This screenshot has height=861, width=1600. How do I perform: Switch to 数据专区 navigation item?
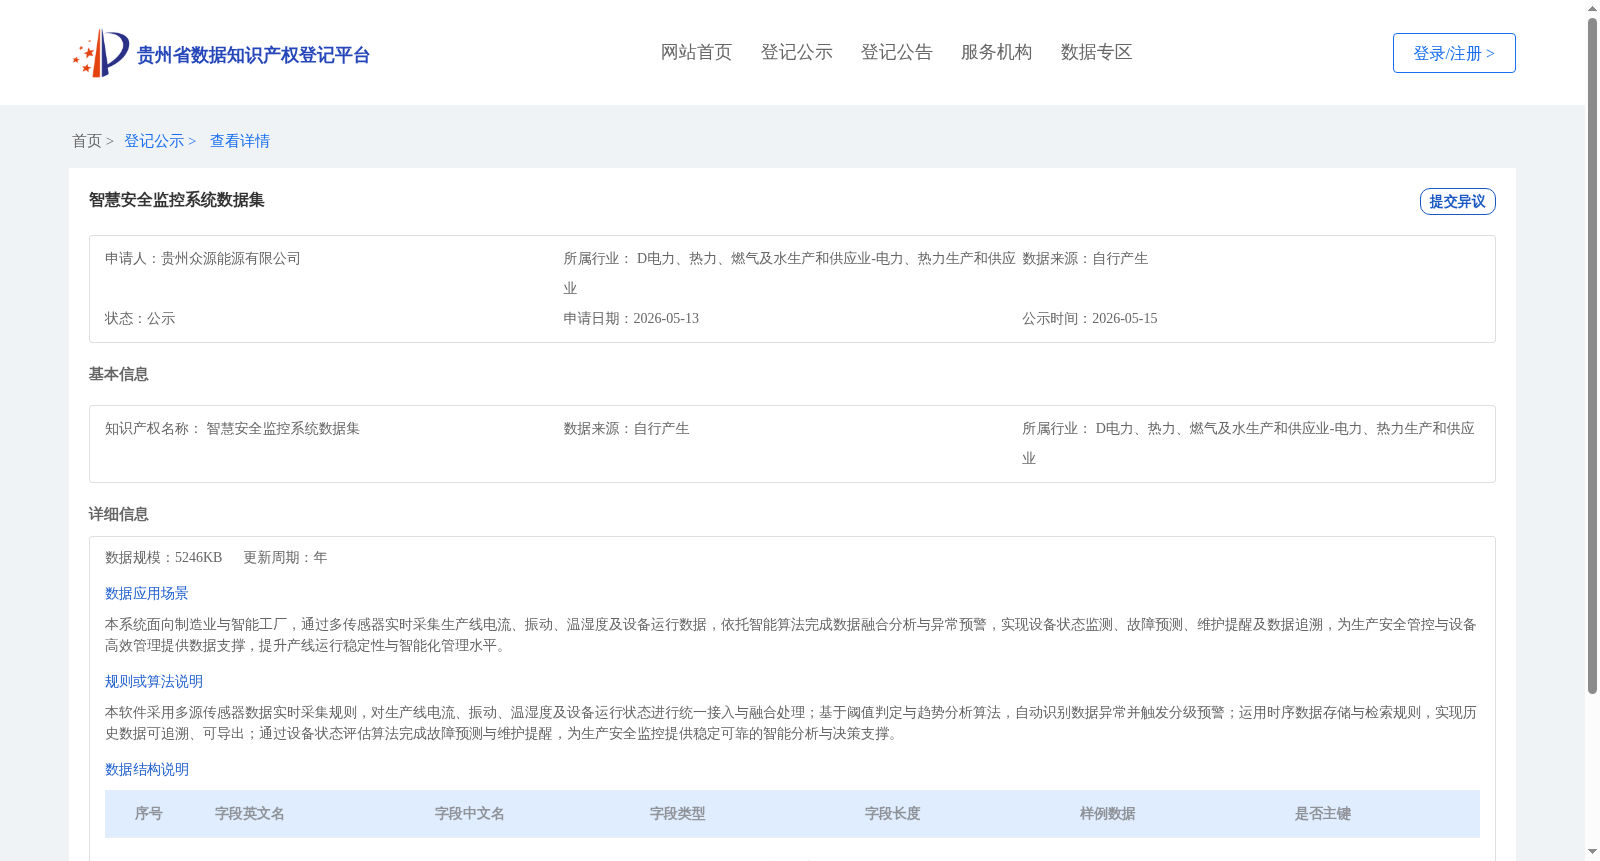pyautogui.click(x=1096, y=52)
